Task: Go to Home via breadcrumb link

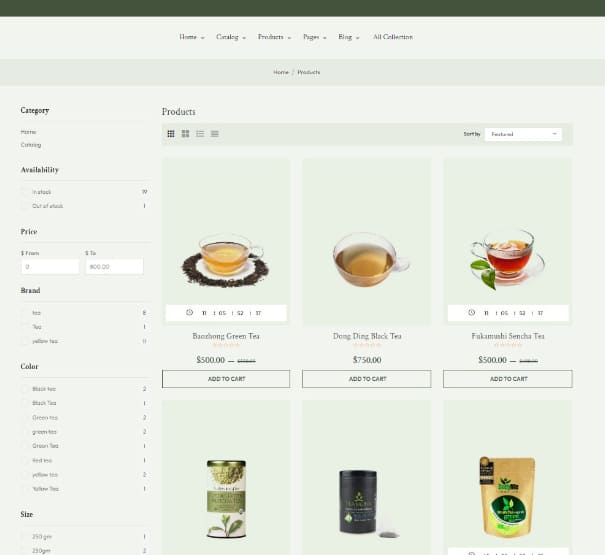Action: [x=281, y=72]
